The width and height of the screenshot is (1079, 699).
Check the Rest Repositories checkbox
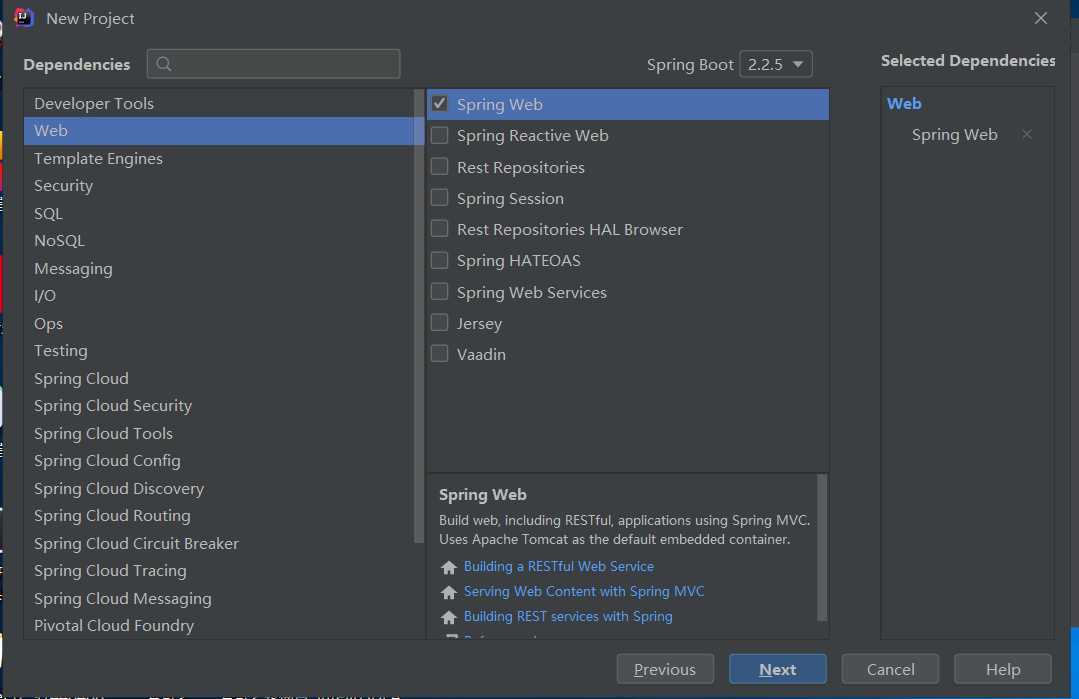(440, 166)
